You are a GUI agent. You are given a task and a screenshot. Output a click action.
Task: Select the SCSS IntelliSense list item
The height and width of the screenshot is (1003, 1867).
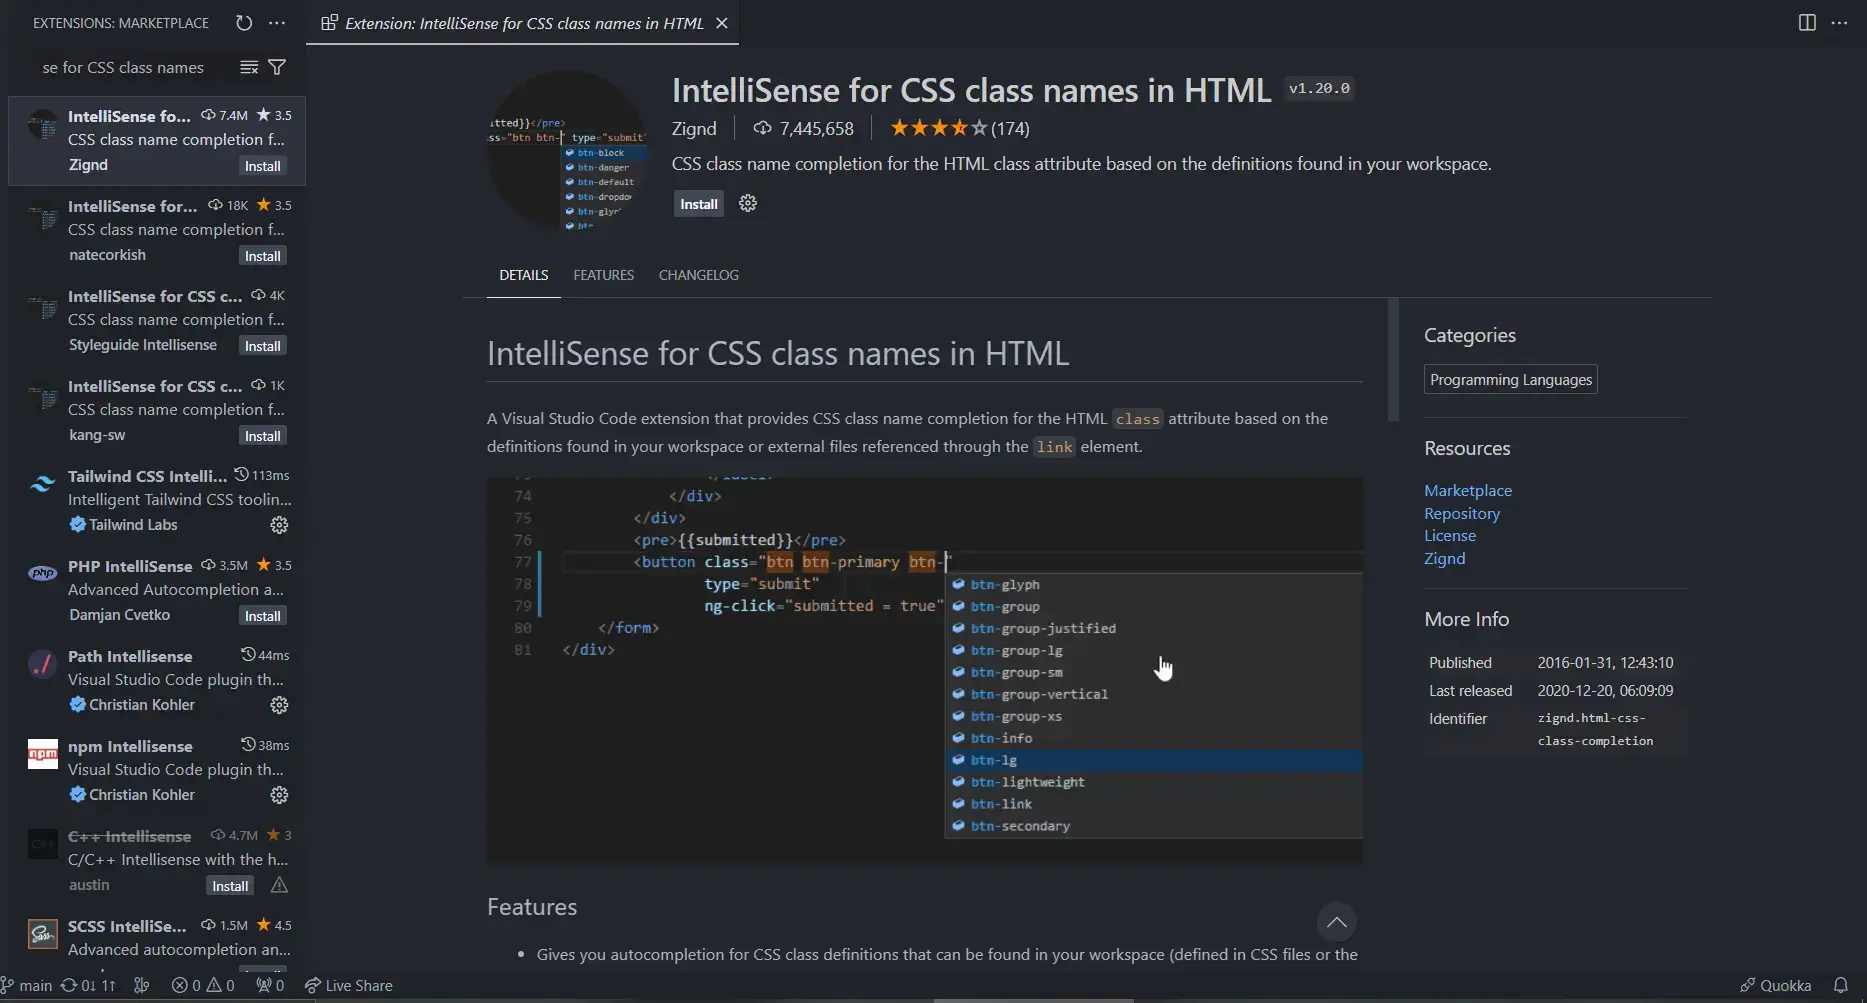point(157,938)
